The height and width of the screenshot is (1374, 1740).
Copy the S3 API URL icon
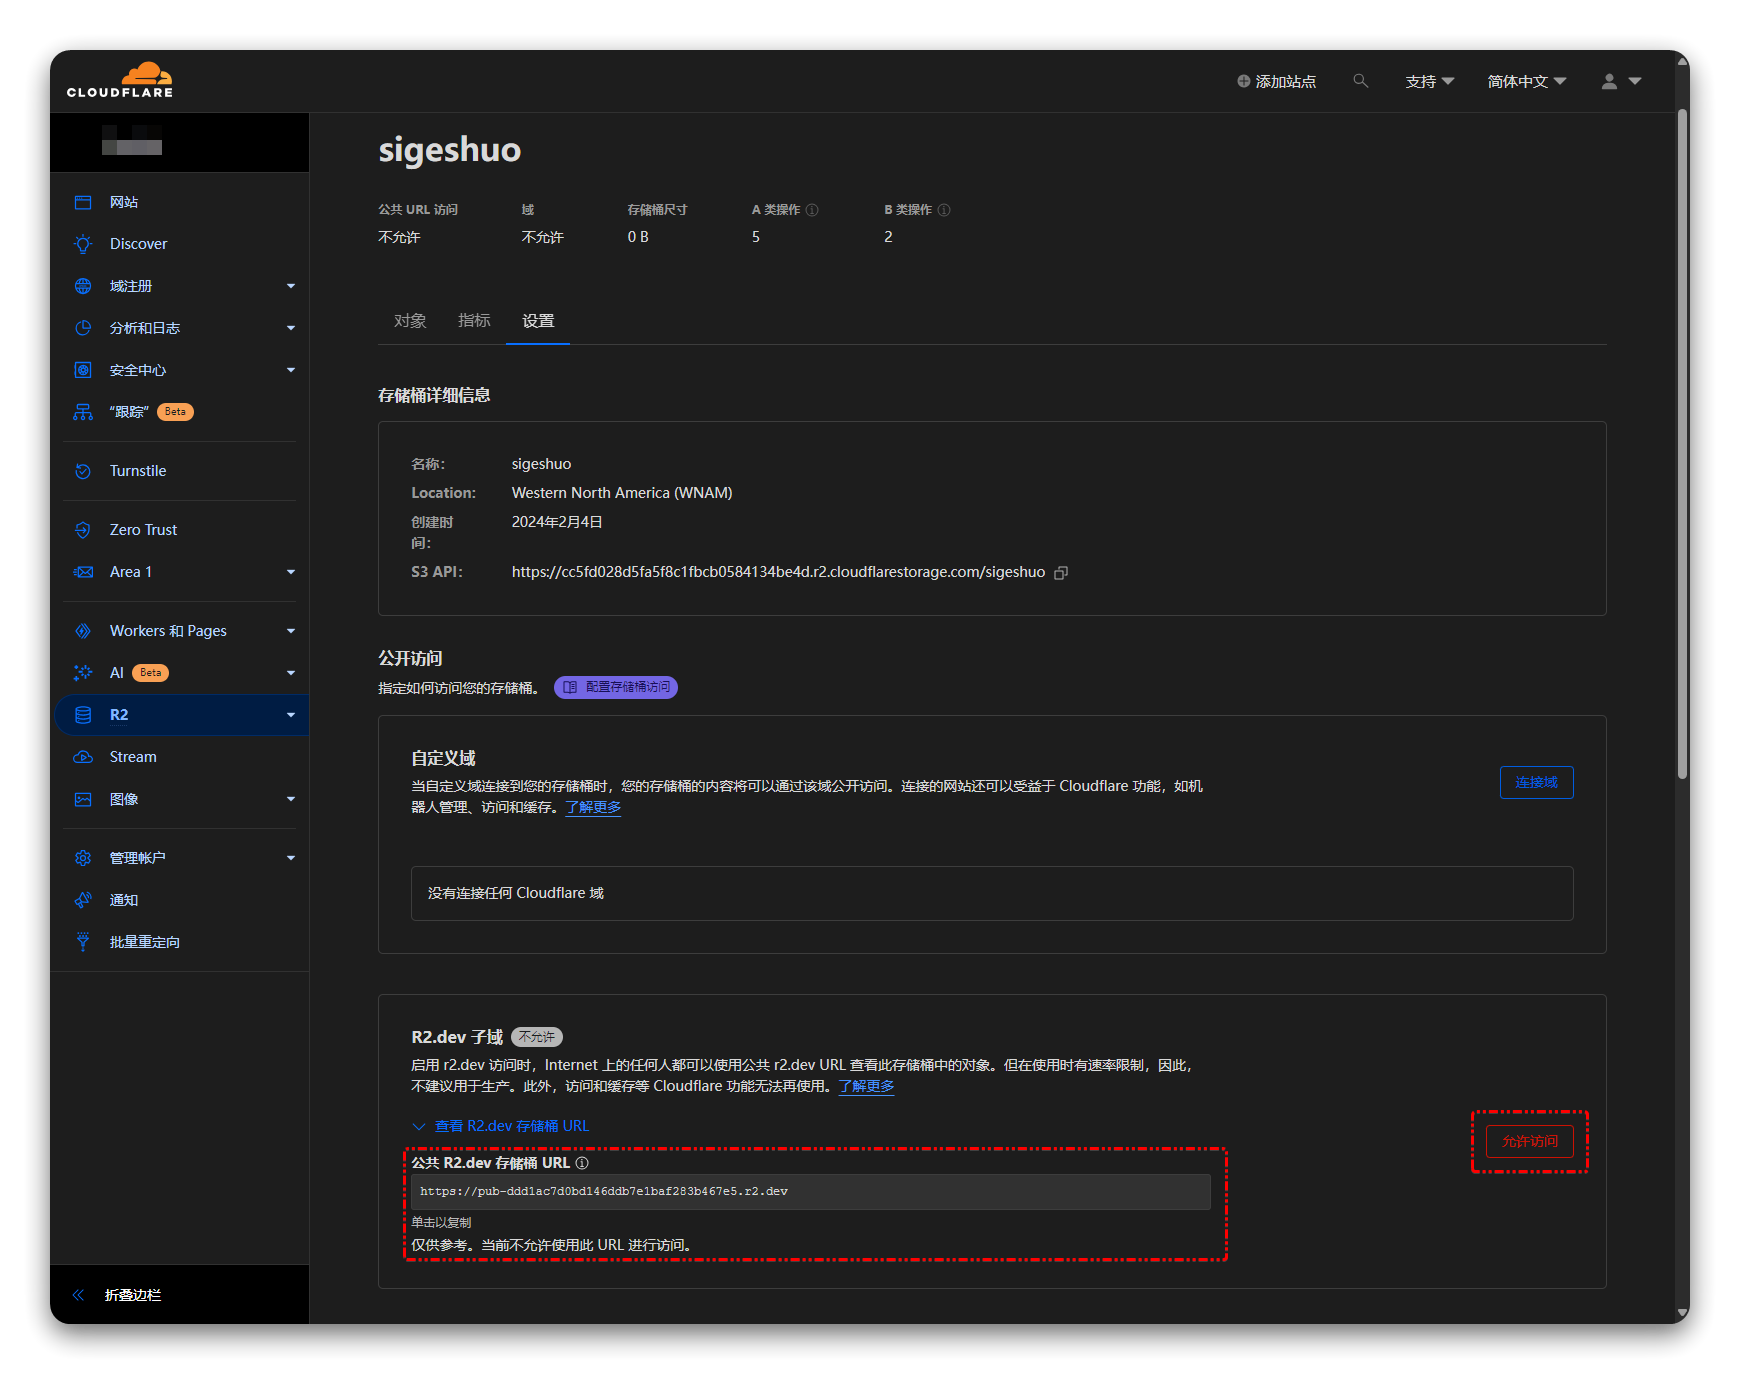click(x=1061, y=573)
